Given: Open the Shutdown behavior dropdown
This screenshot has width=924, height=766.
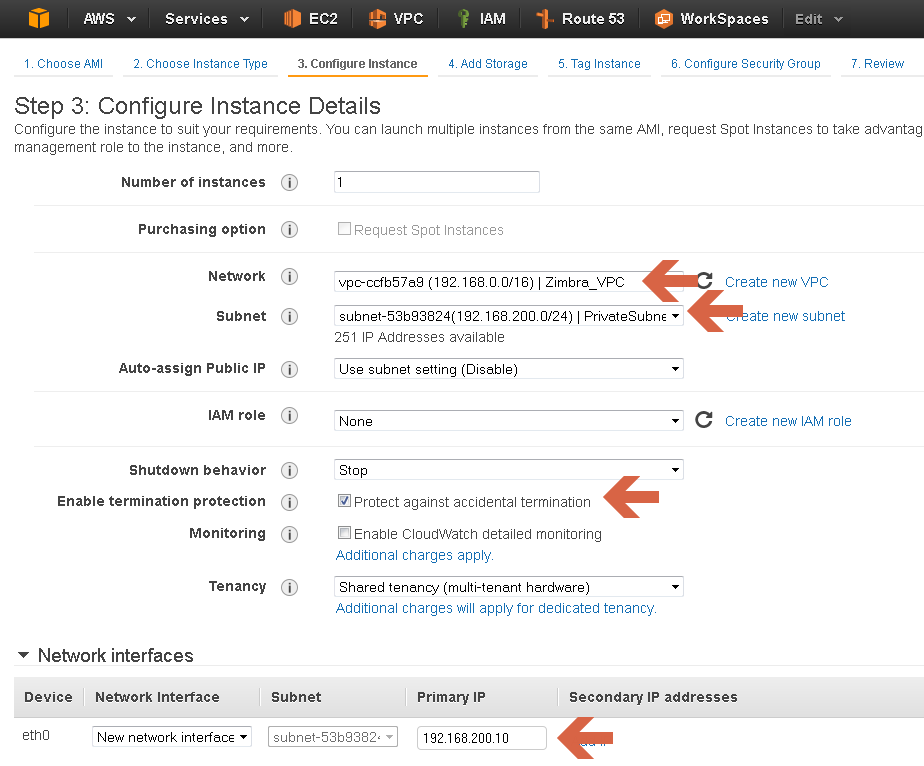Looking at the screenshot, I should click(509, 470).
